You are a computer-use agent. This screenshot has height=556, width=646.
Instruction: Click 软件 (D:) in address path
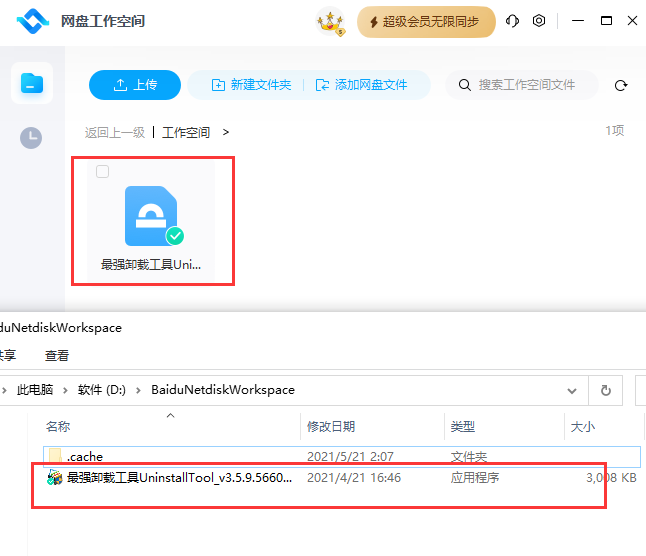point(102,390)
